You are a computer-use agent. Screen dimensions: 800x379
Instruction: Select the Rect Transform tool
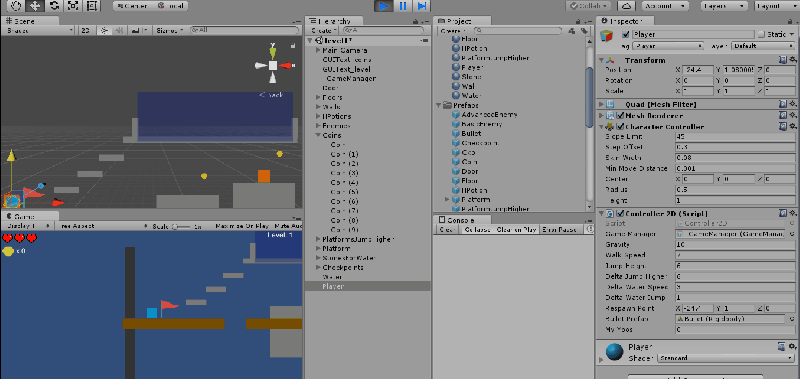click(92, 6)
